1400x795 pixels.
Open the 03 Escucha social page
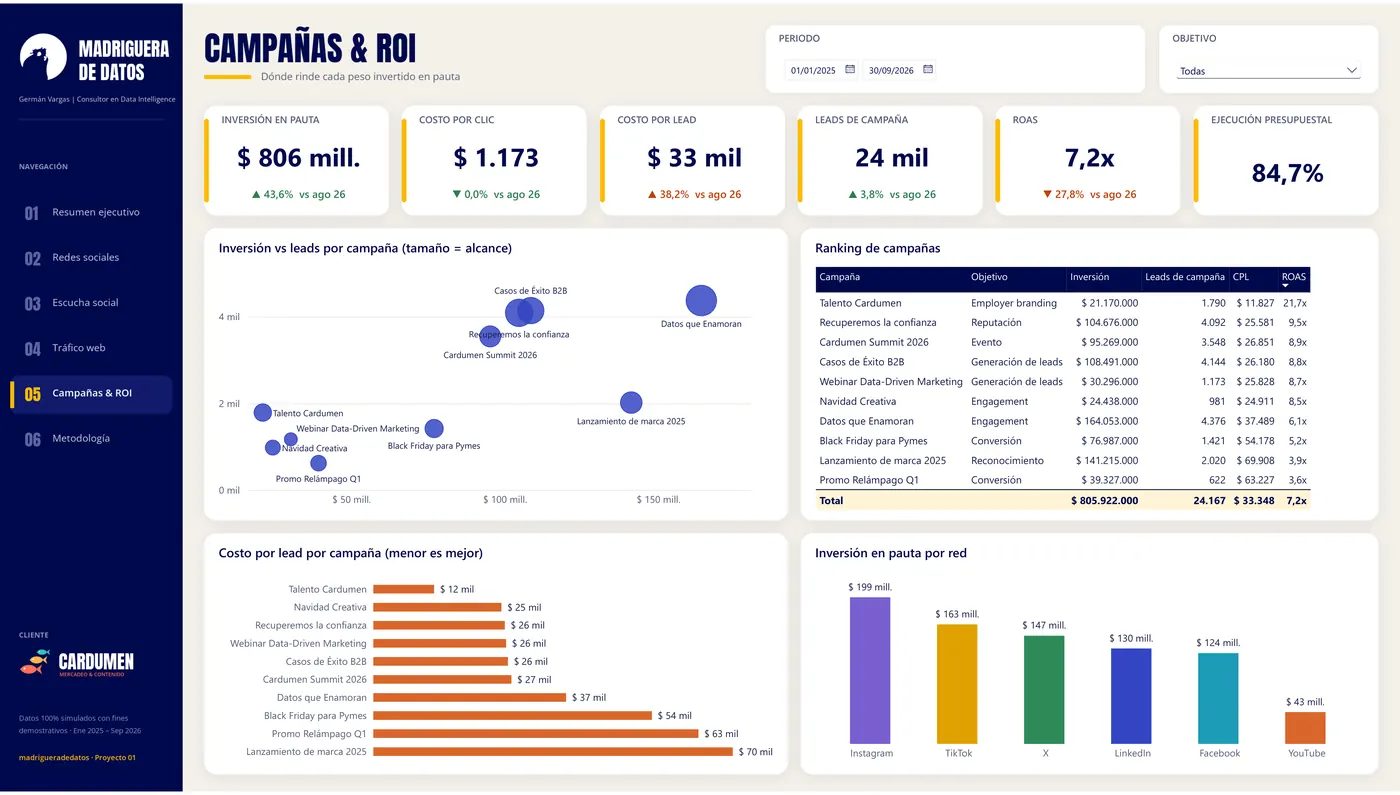[x=91, y=302]
